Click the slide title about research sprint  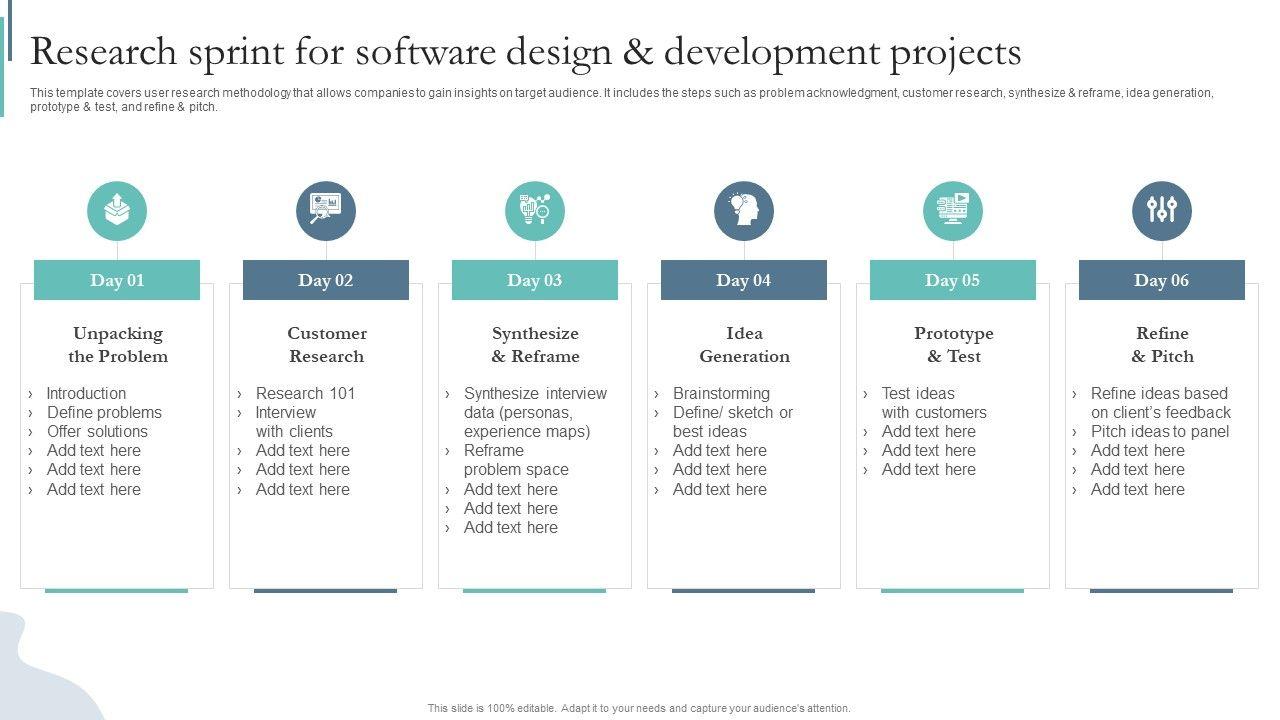coord(526,52)
